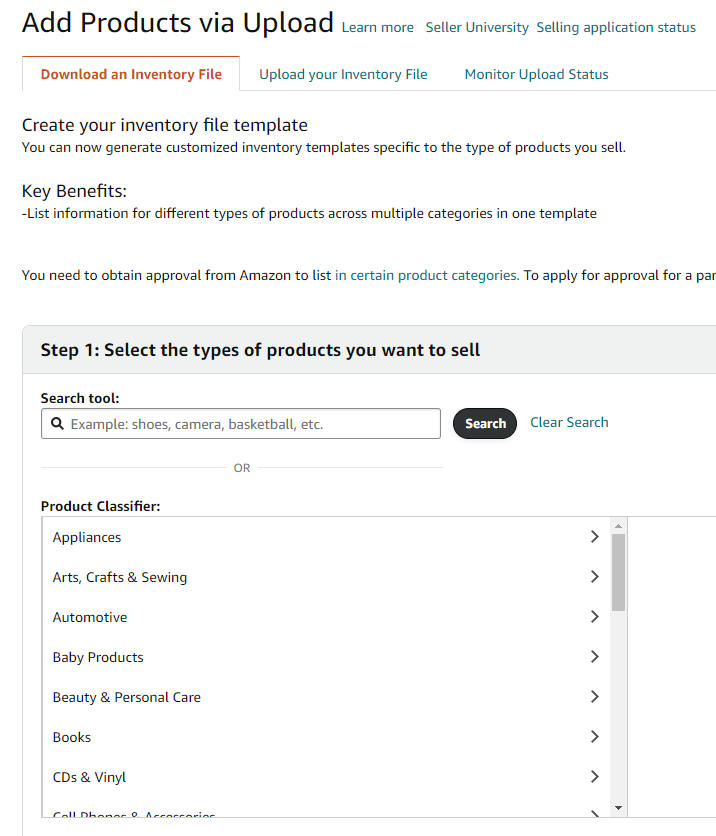This screenshot has height=836, width=716.
Task: Open Selling application status link
Action: pyautogui.click(x=616, y=28)
